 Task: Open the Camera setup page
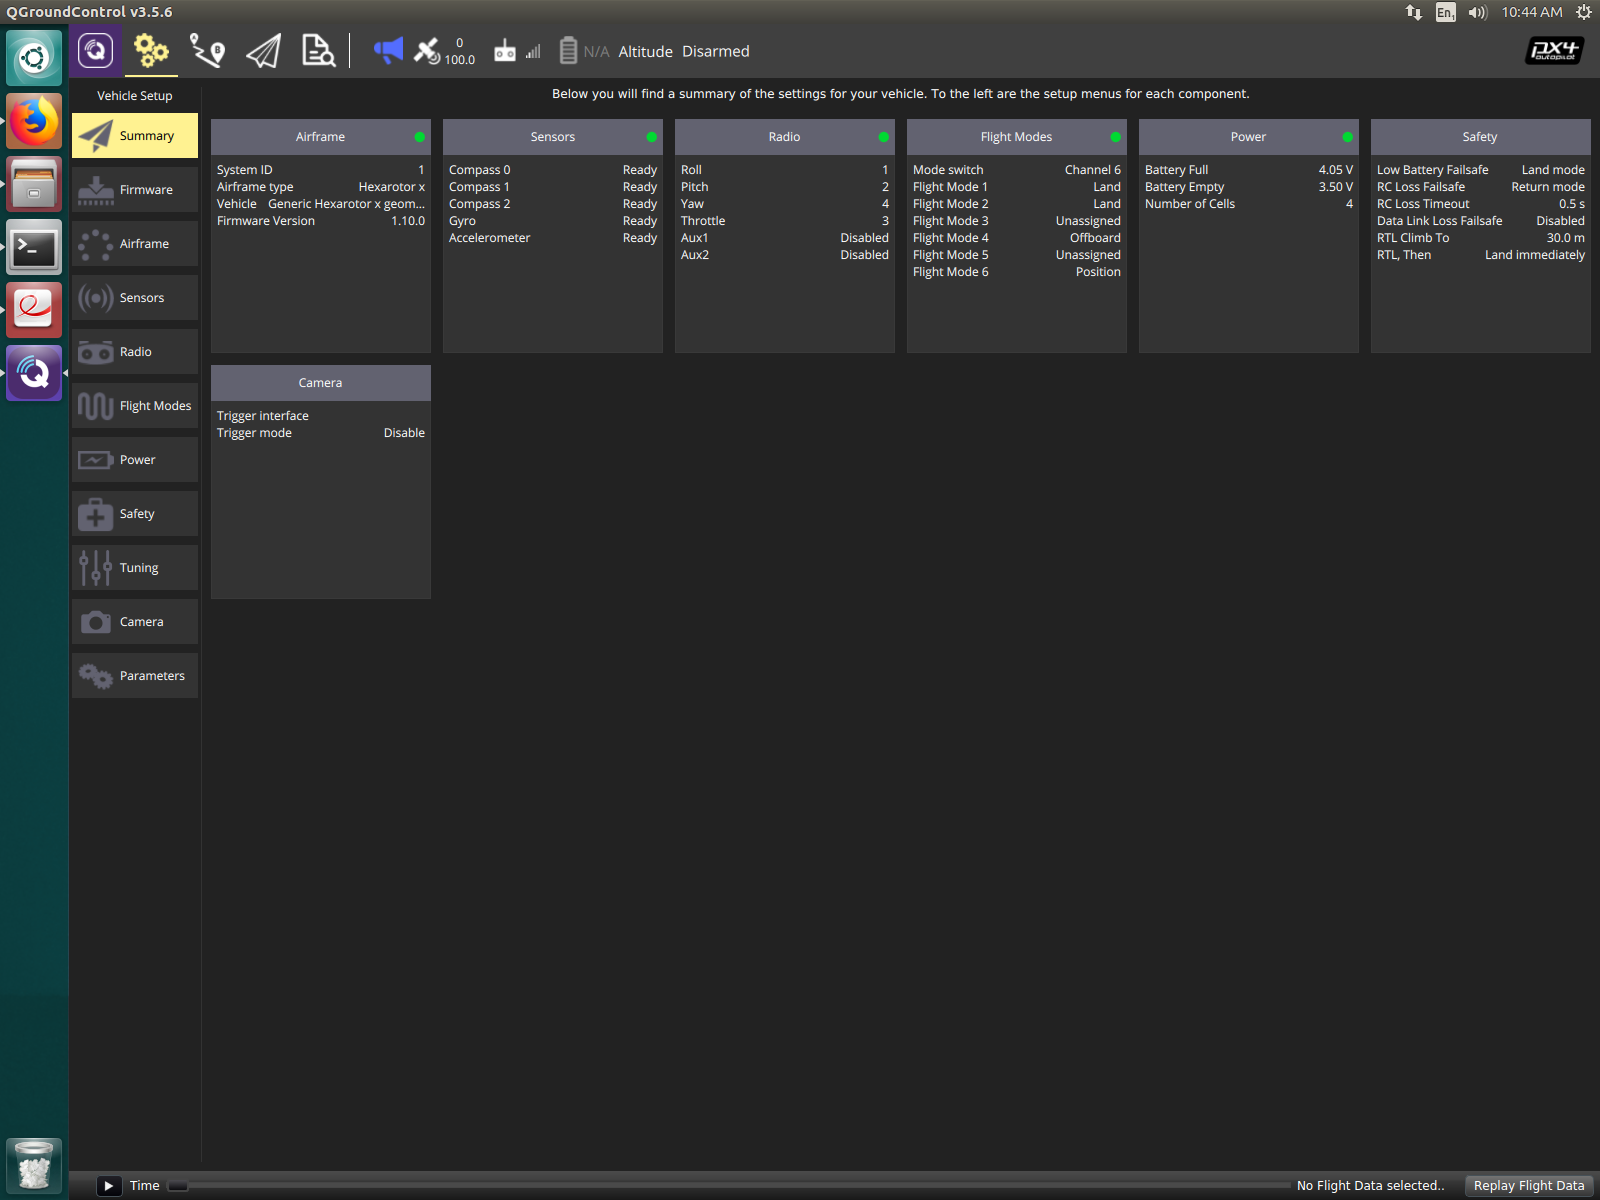click(135, 622)
